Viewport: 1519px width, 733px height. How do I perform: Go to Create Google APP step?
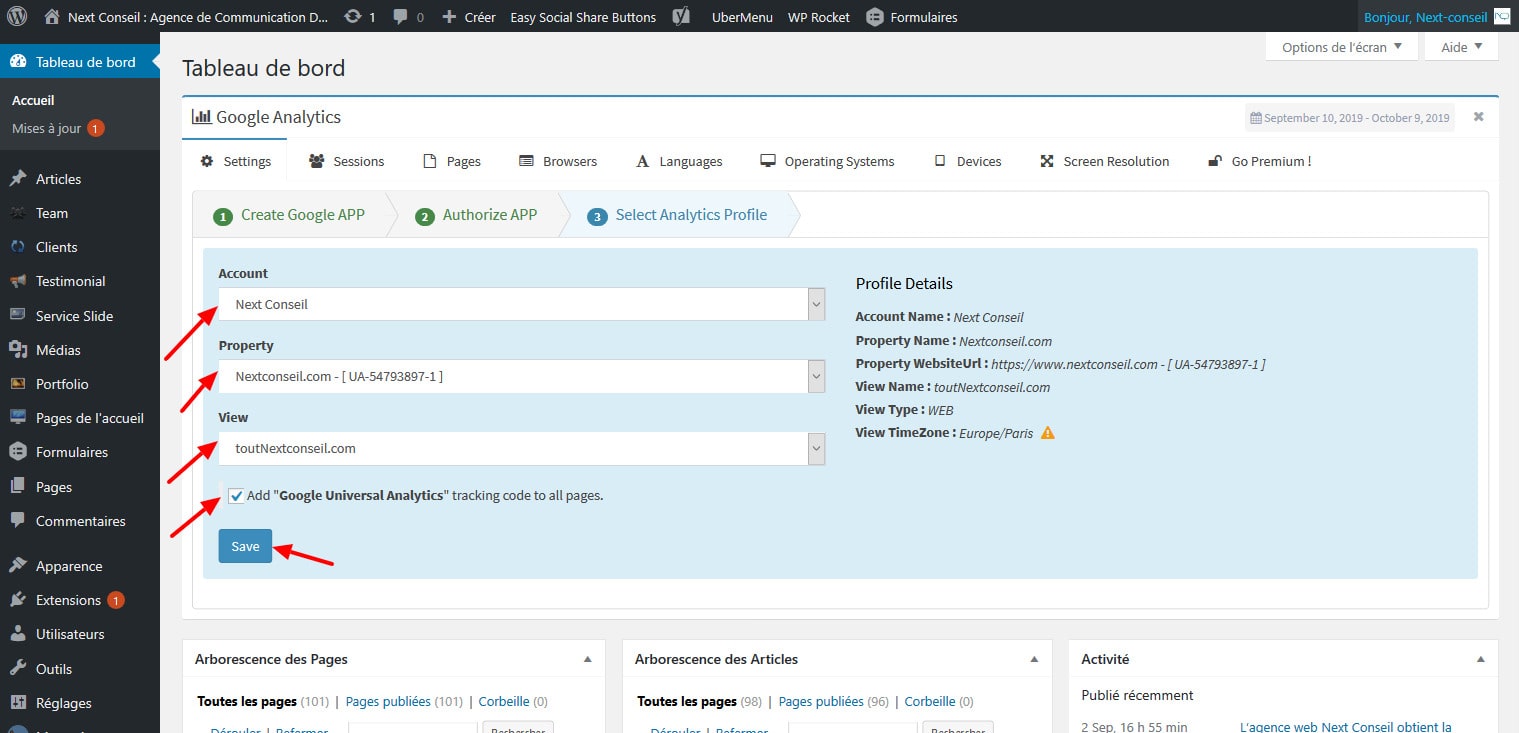290,215
